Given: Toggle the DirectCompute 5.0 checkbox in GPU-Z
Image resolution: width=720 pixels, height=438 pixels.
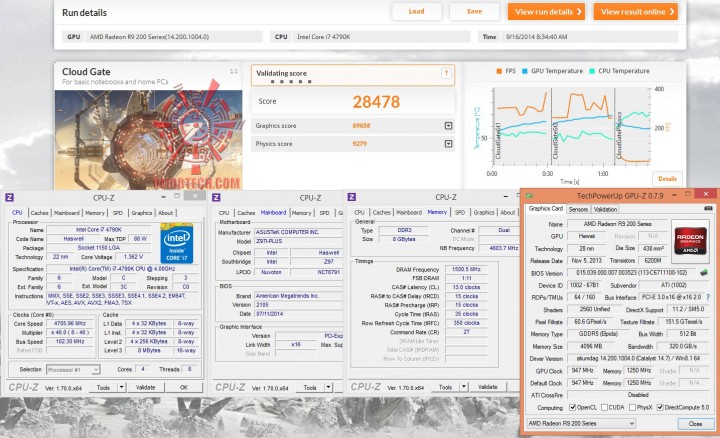Looking at the screenshot, I should point(660,407).
